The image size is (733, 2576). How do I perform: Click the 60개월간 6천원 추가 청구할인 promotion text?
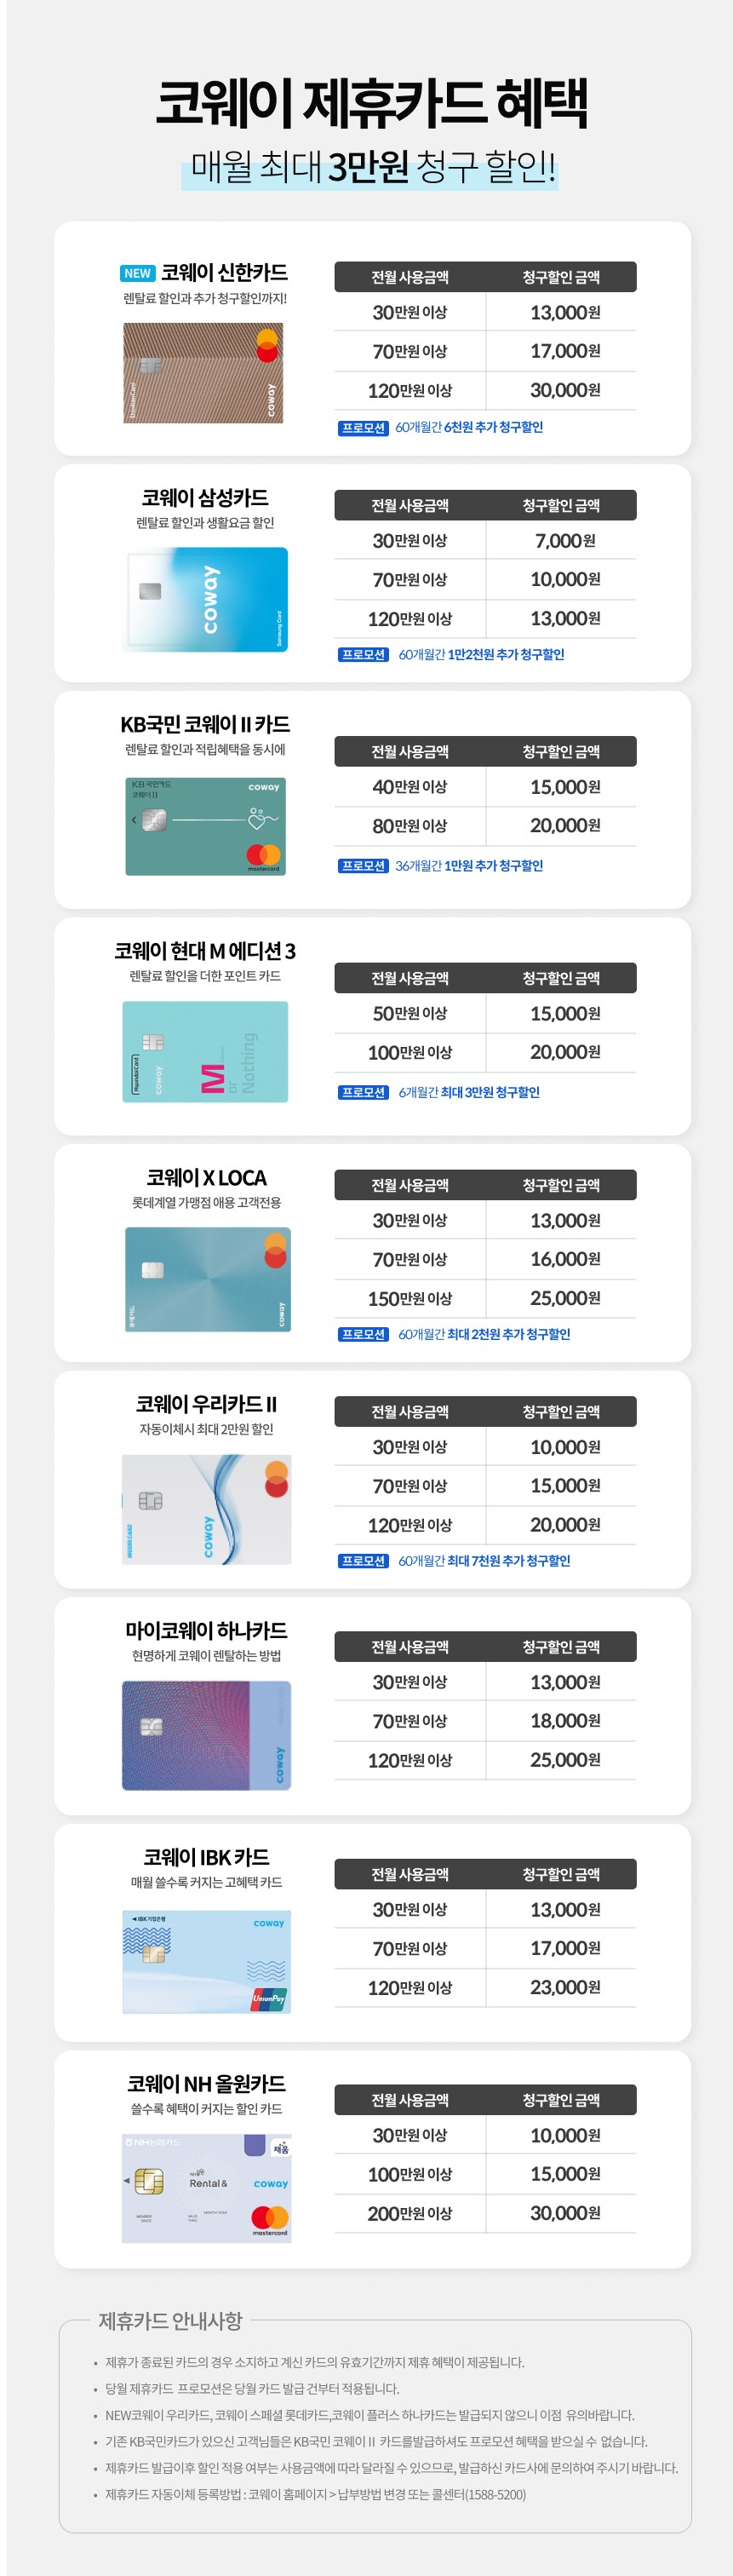469,428
